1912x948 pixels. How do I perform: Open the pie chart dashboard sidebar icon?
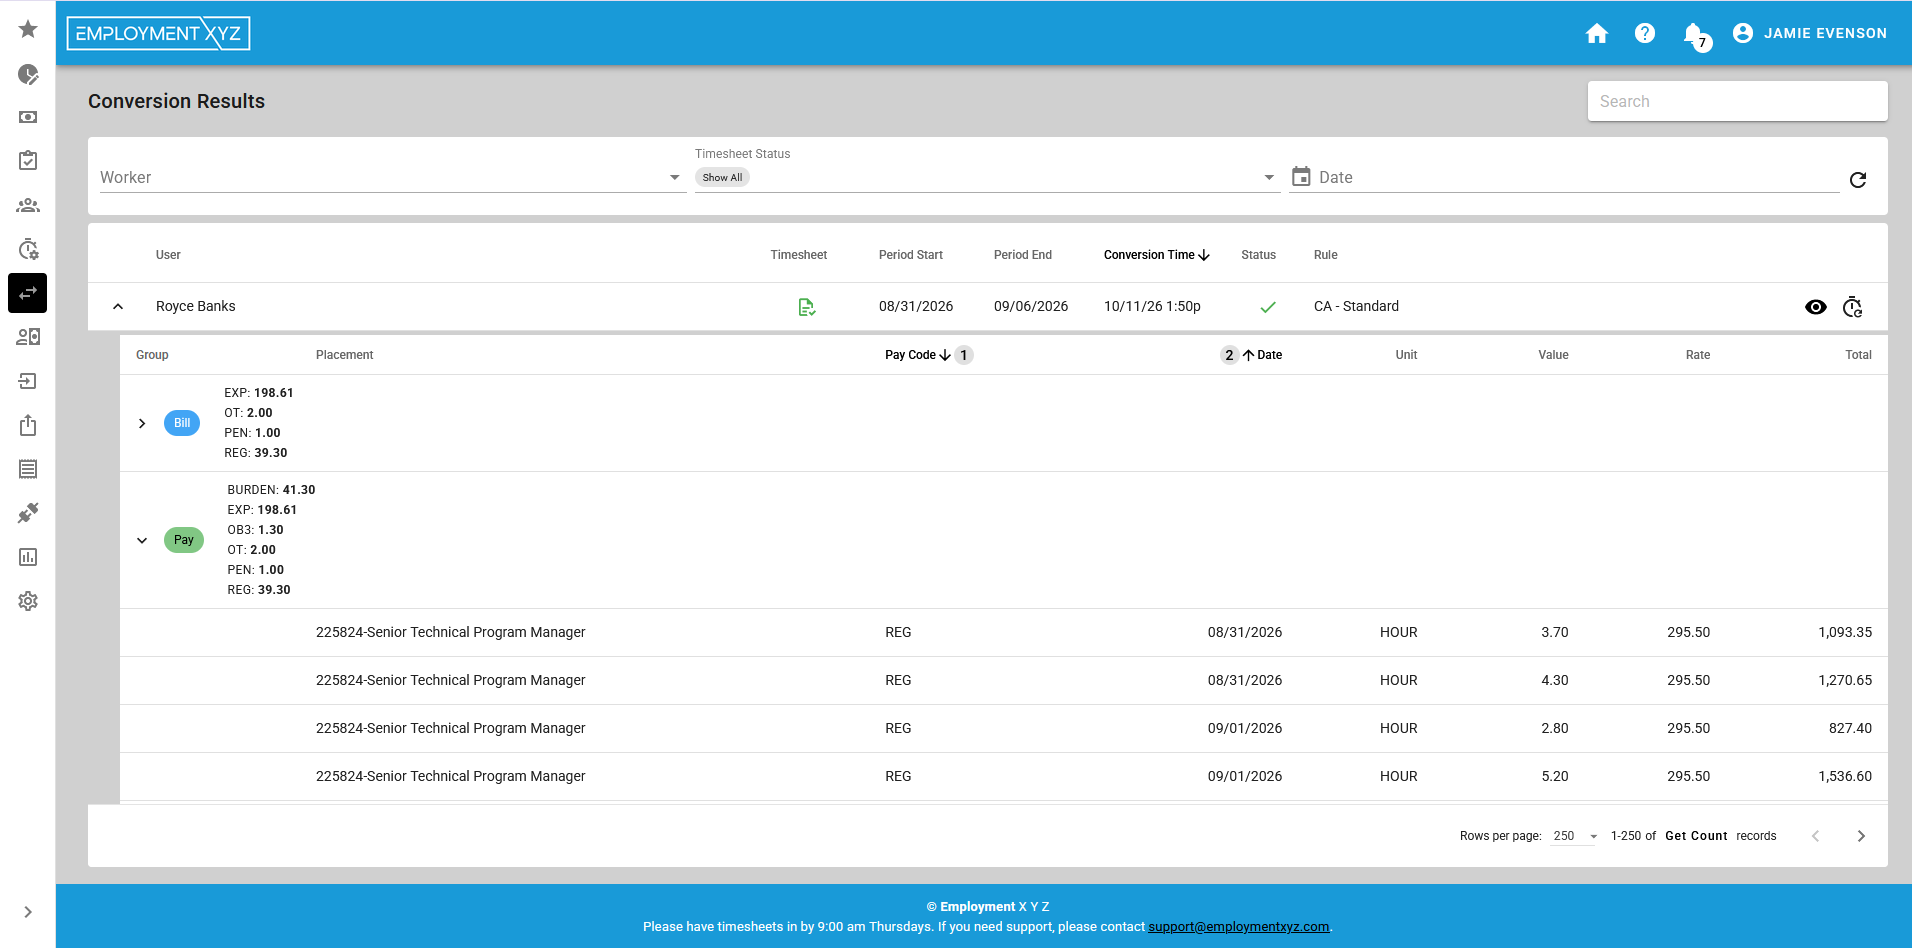tap(28, 74)
